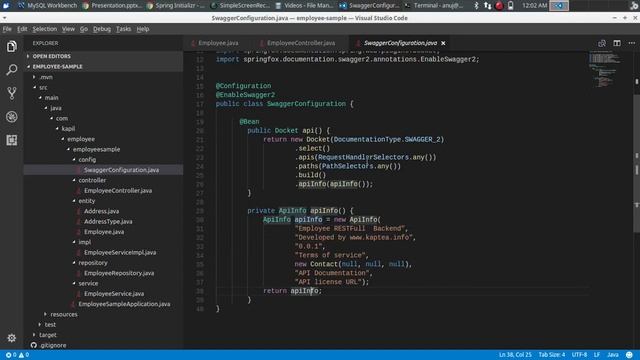Change Tab Size: 4 indentation setting
The height and width of the screenshot is (360, 640).
[551, 355]
